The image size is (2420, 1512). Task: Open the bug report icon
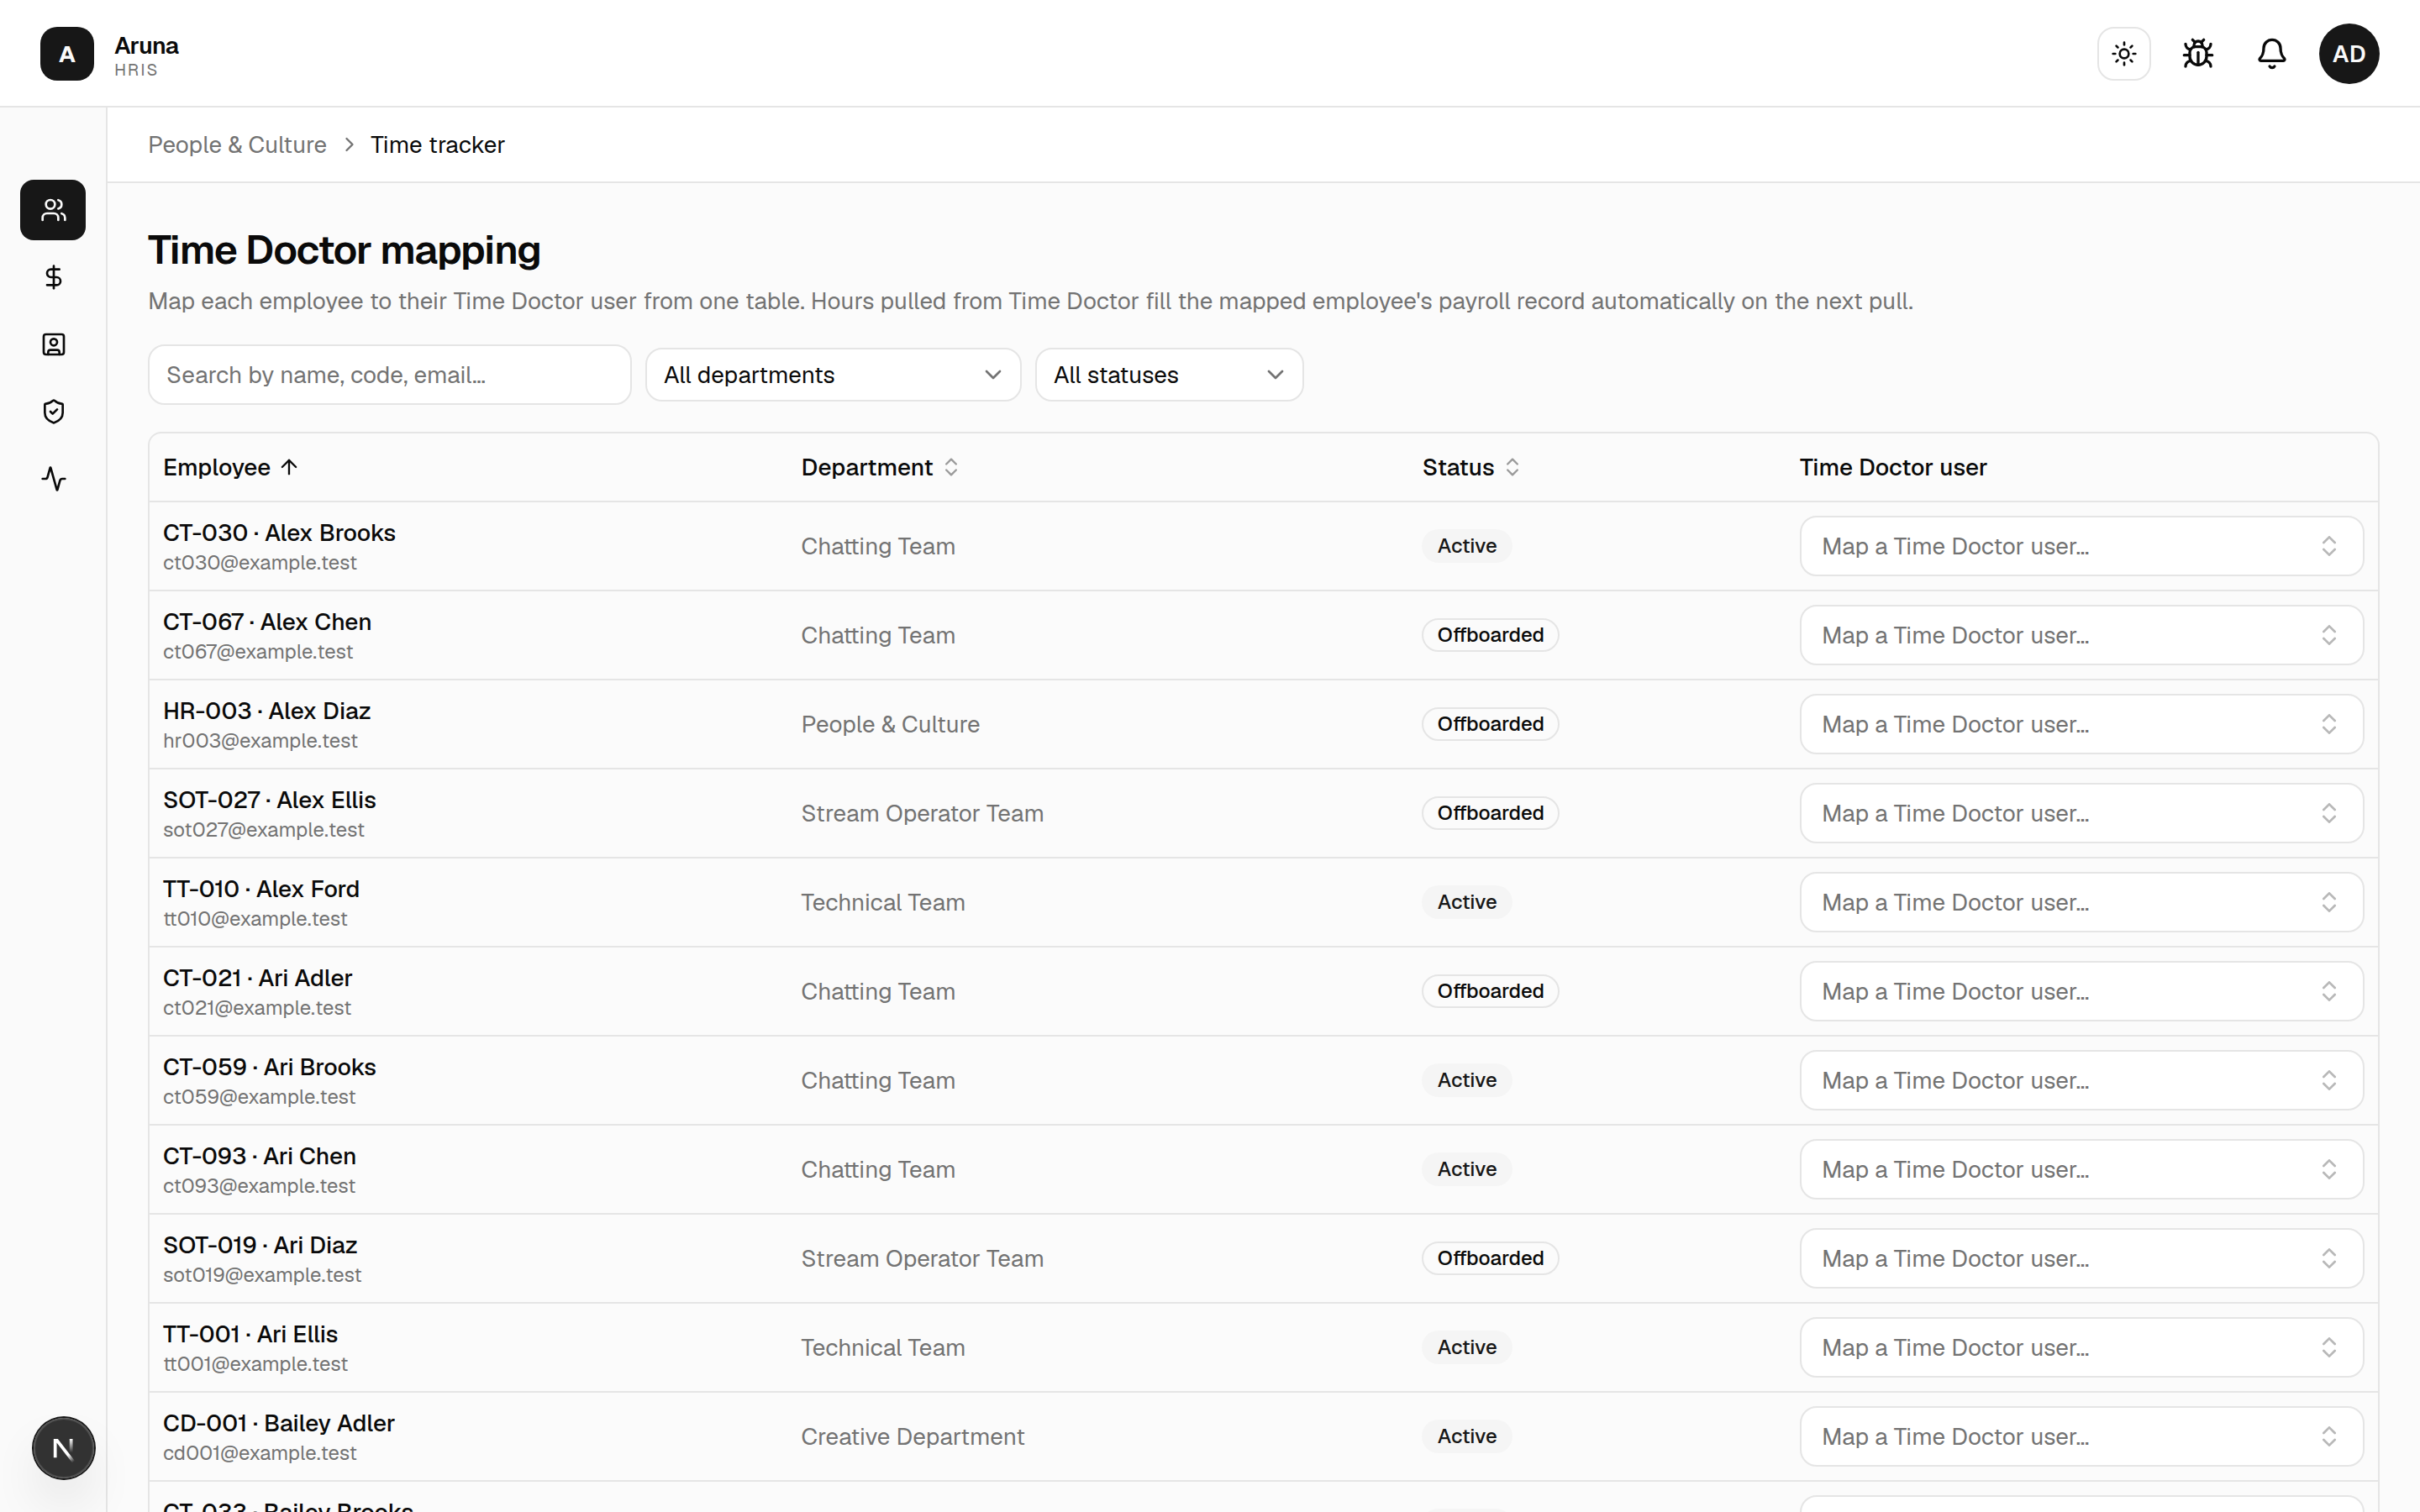pos(2198,53)
